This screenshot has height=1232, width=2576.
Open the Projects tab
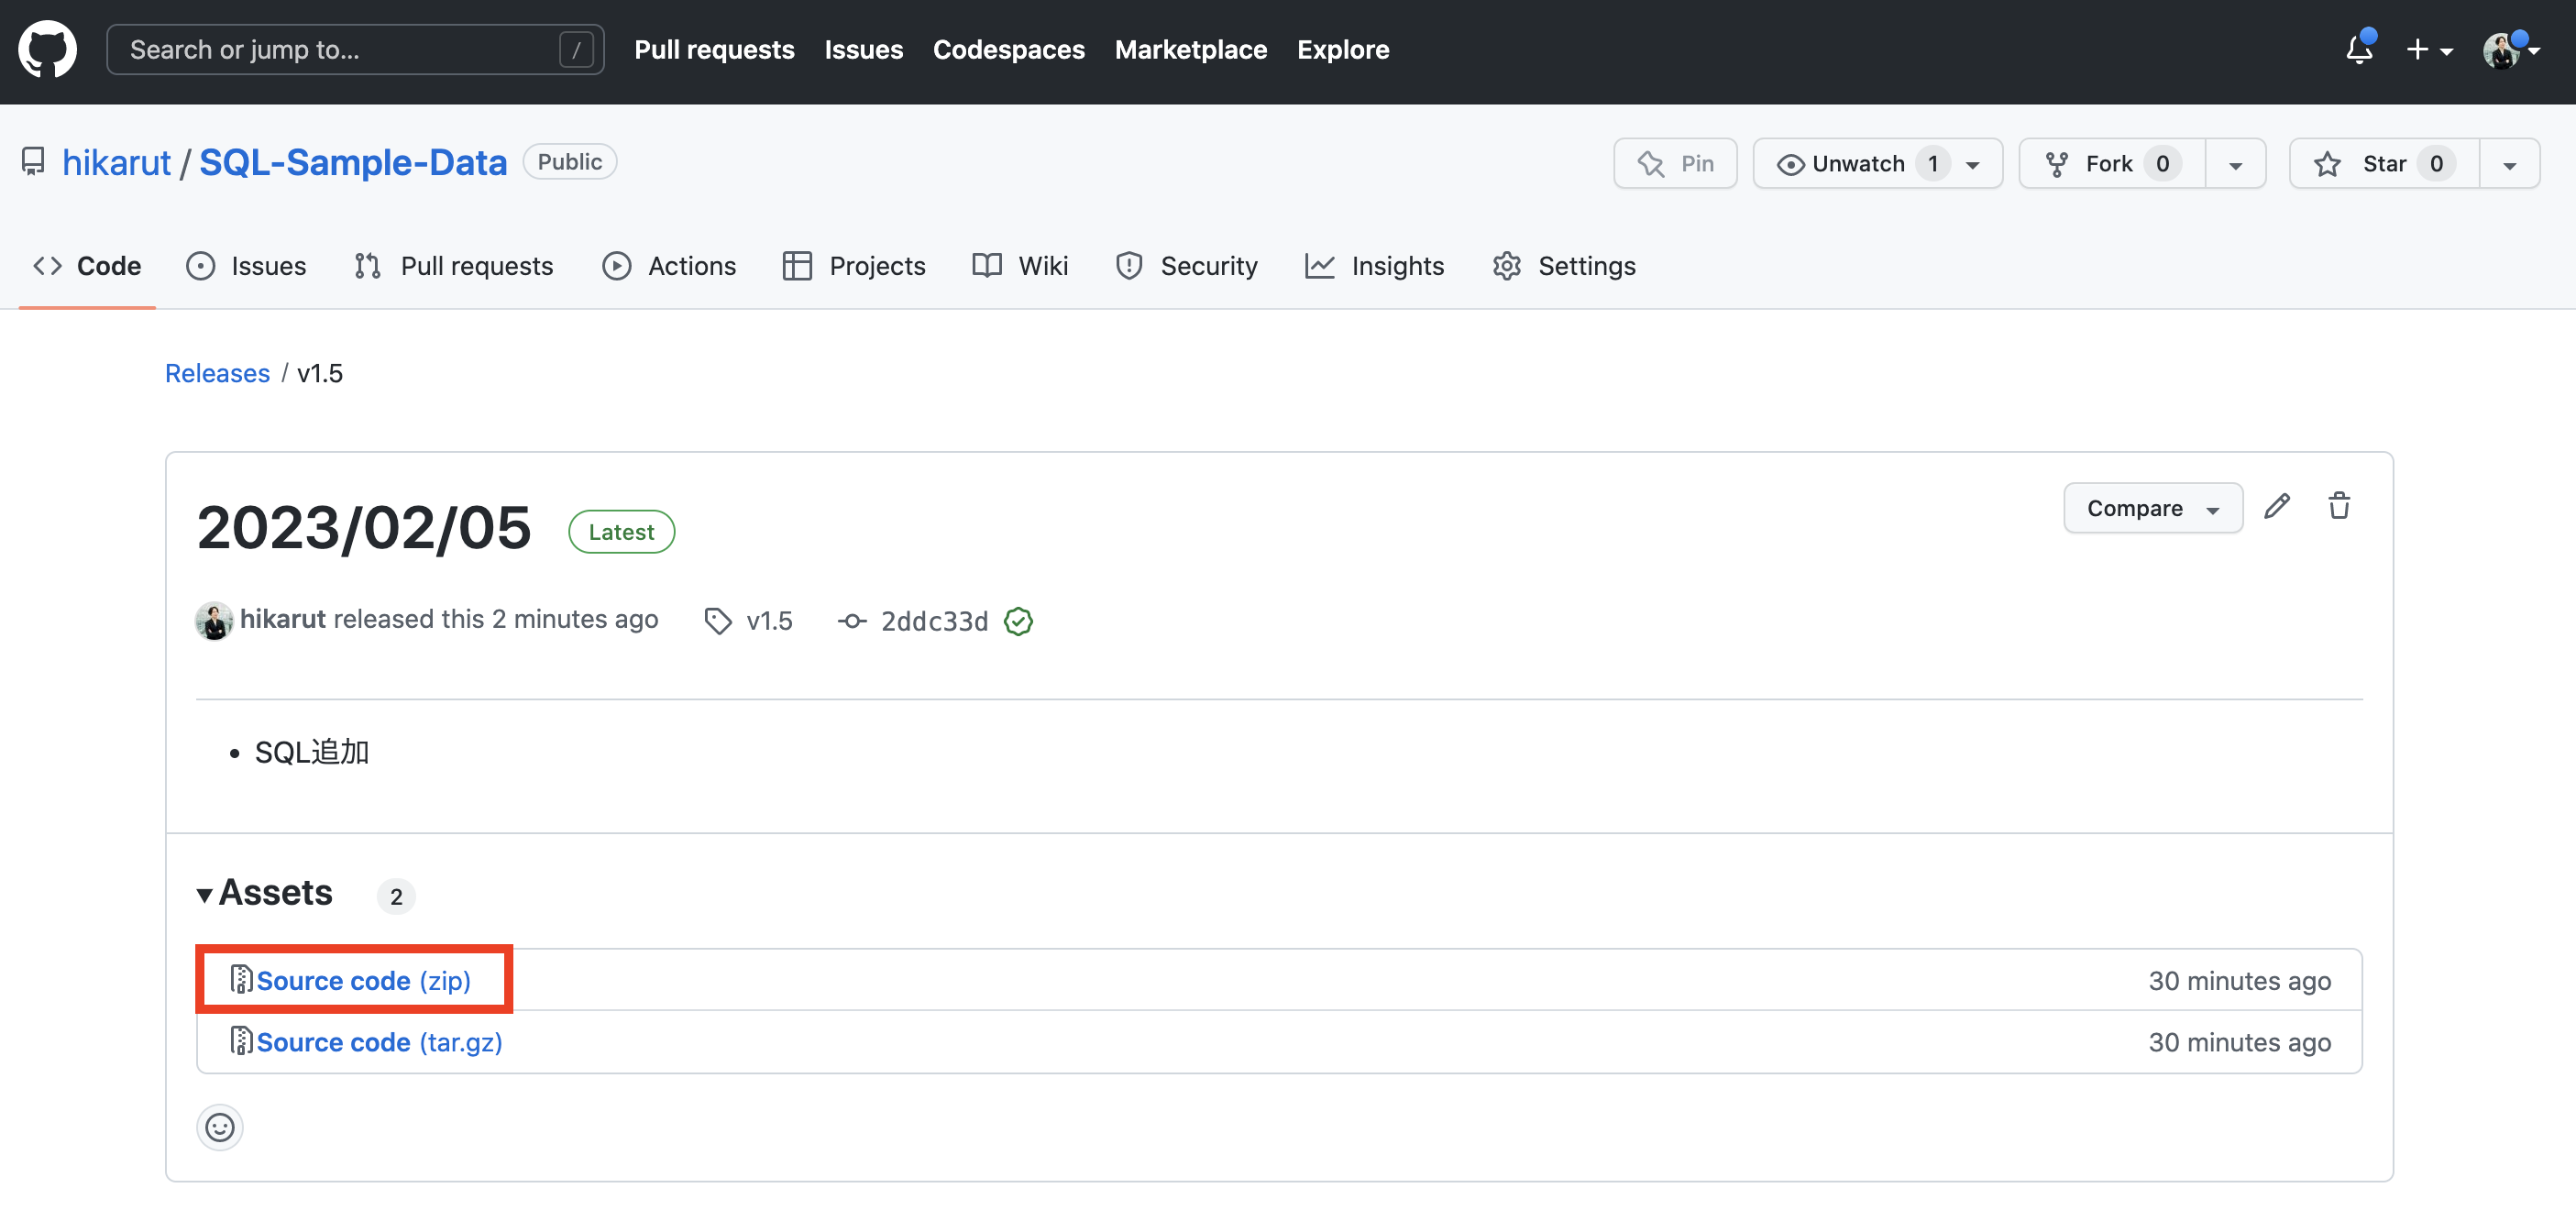(854, 266)
